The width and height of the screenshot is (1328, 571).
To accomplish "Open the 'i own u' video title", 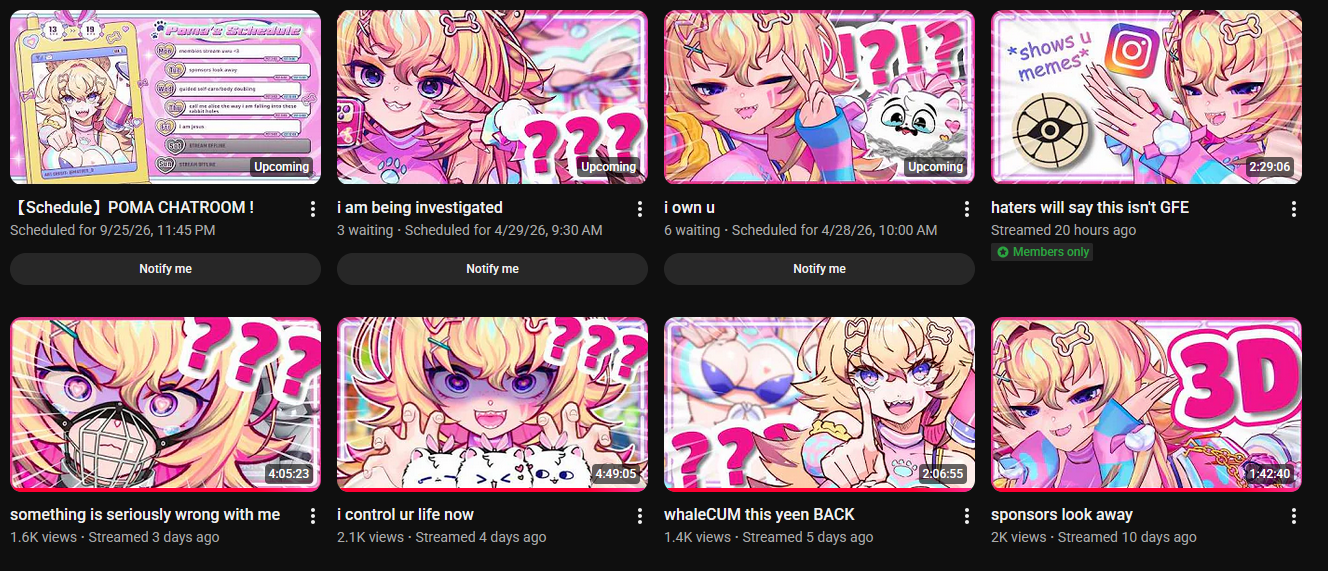I will coord(690,208).
